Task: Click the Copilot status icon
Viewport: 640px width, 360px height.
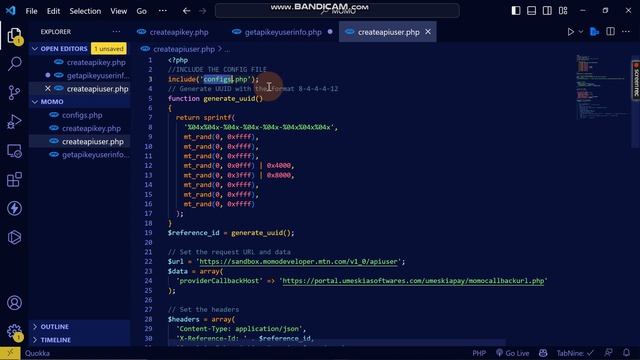Action: pos(543,353)
